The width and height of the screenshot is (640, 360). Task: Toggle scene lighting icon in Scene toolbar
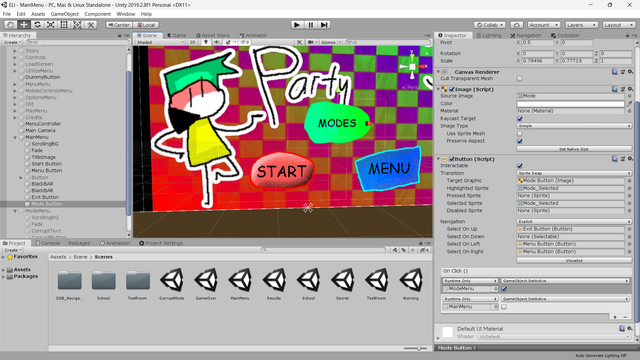tap(206, 42)
